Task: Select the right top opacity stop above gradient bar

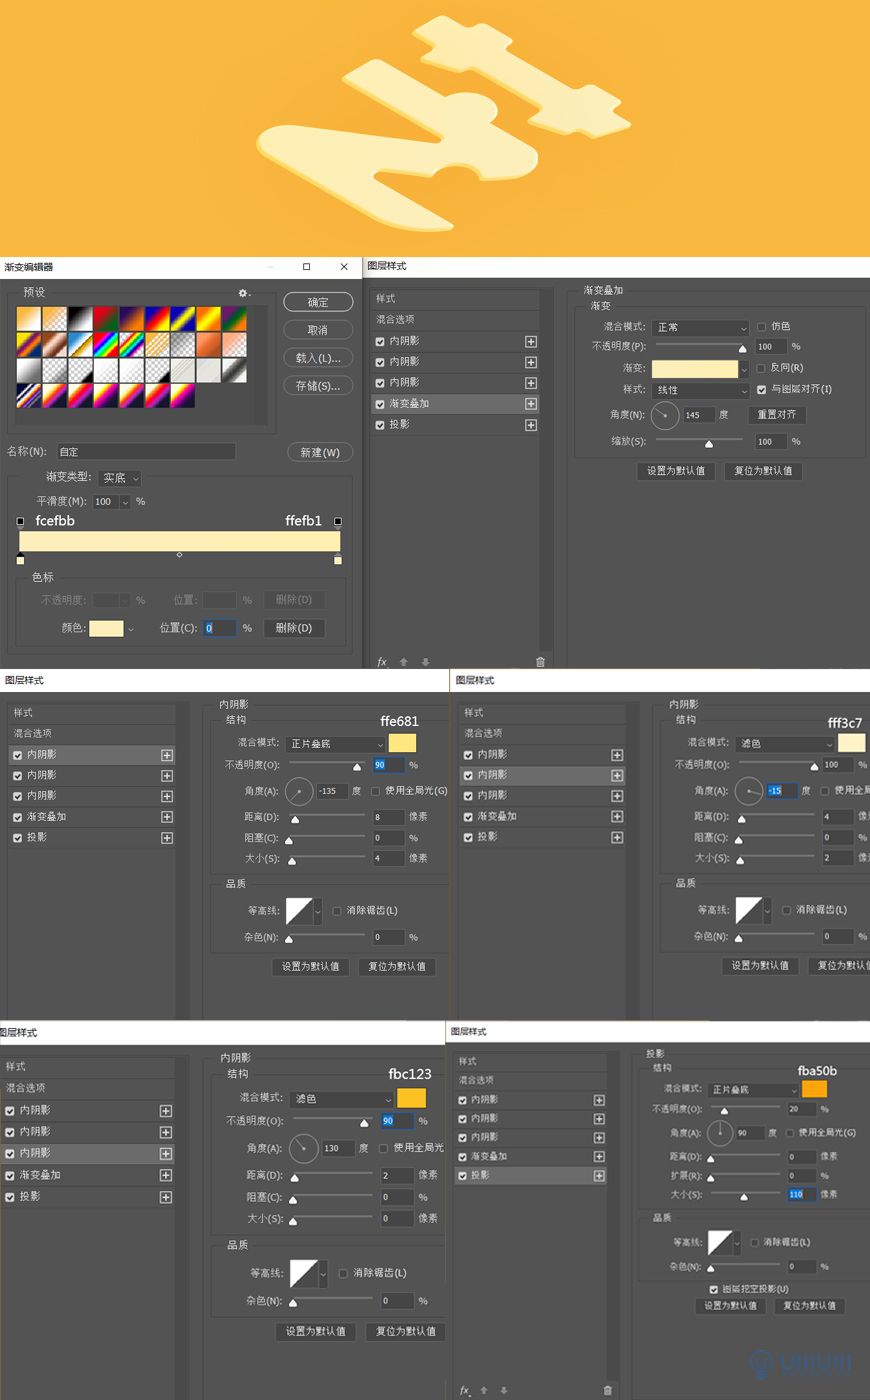Action: (338, 521)
